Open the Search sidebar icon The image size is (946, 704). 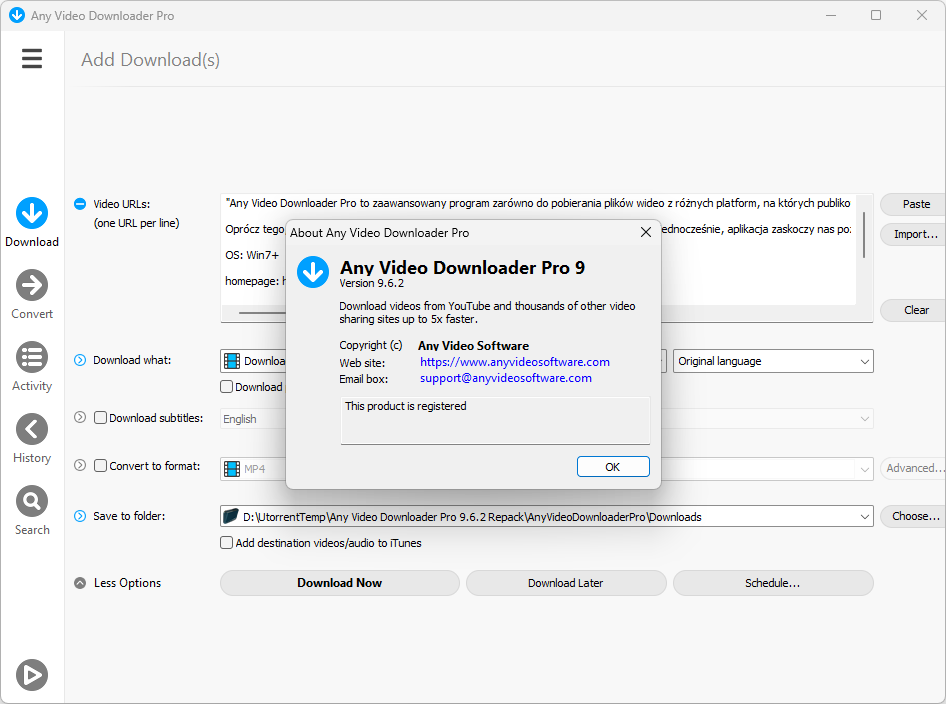tap(32, 501)
